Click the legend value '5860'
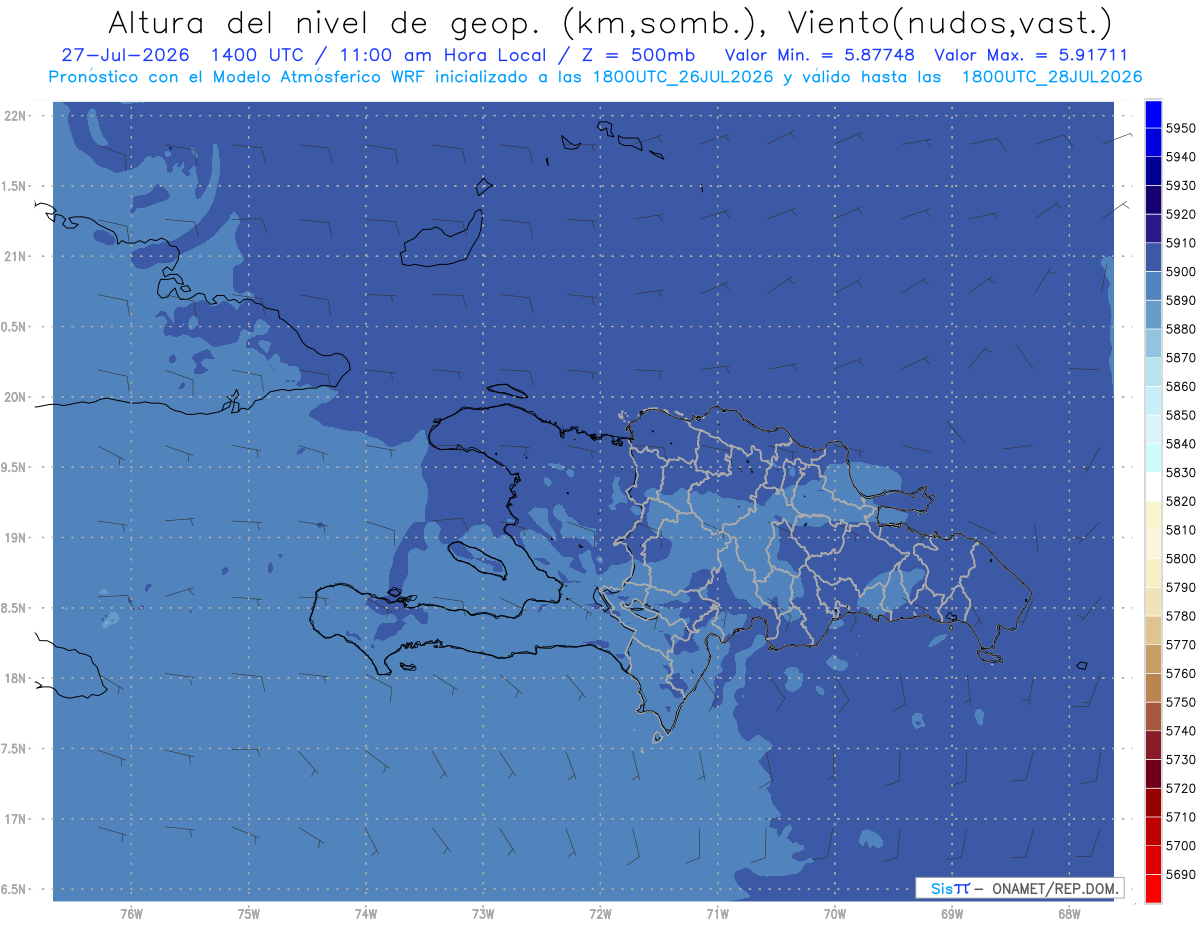Viewport: 1200px width, 927px height. tap(1180, 386)
